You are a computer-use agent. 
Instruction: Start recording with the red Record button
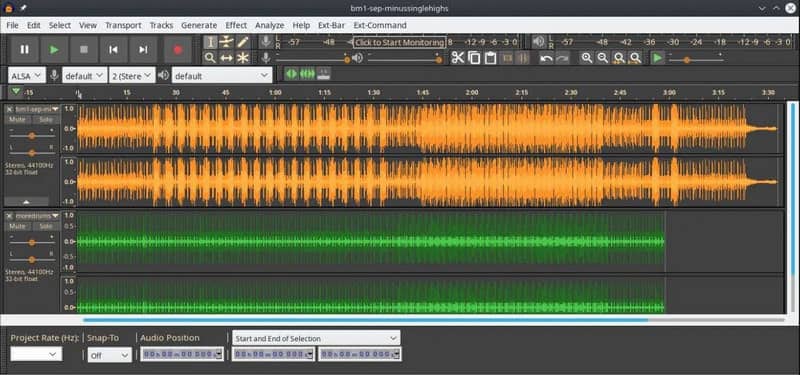[x=178, y=49]
